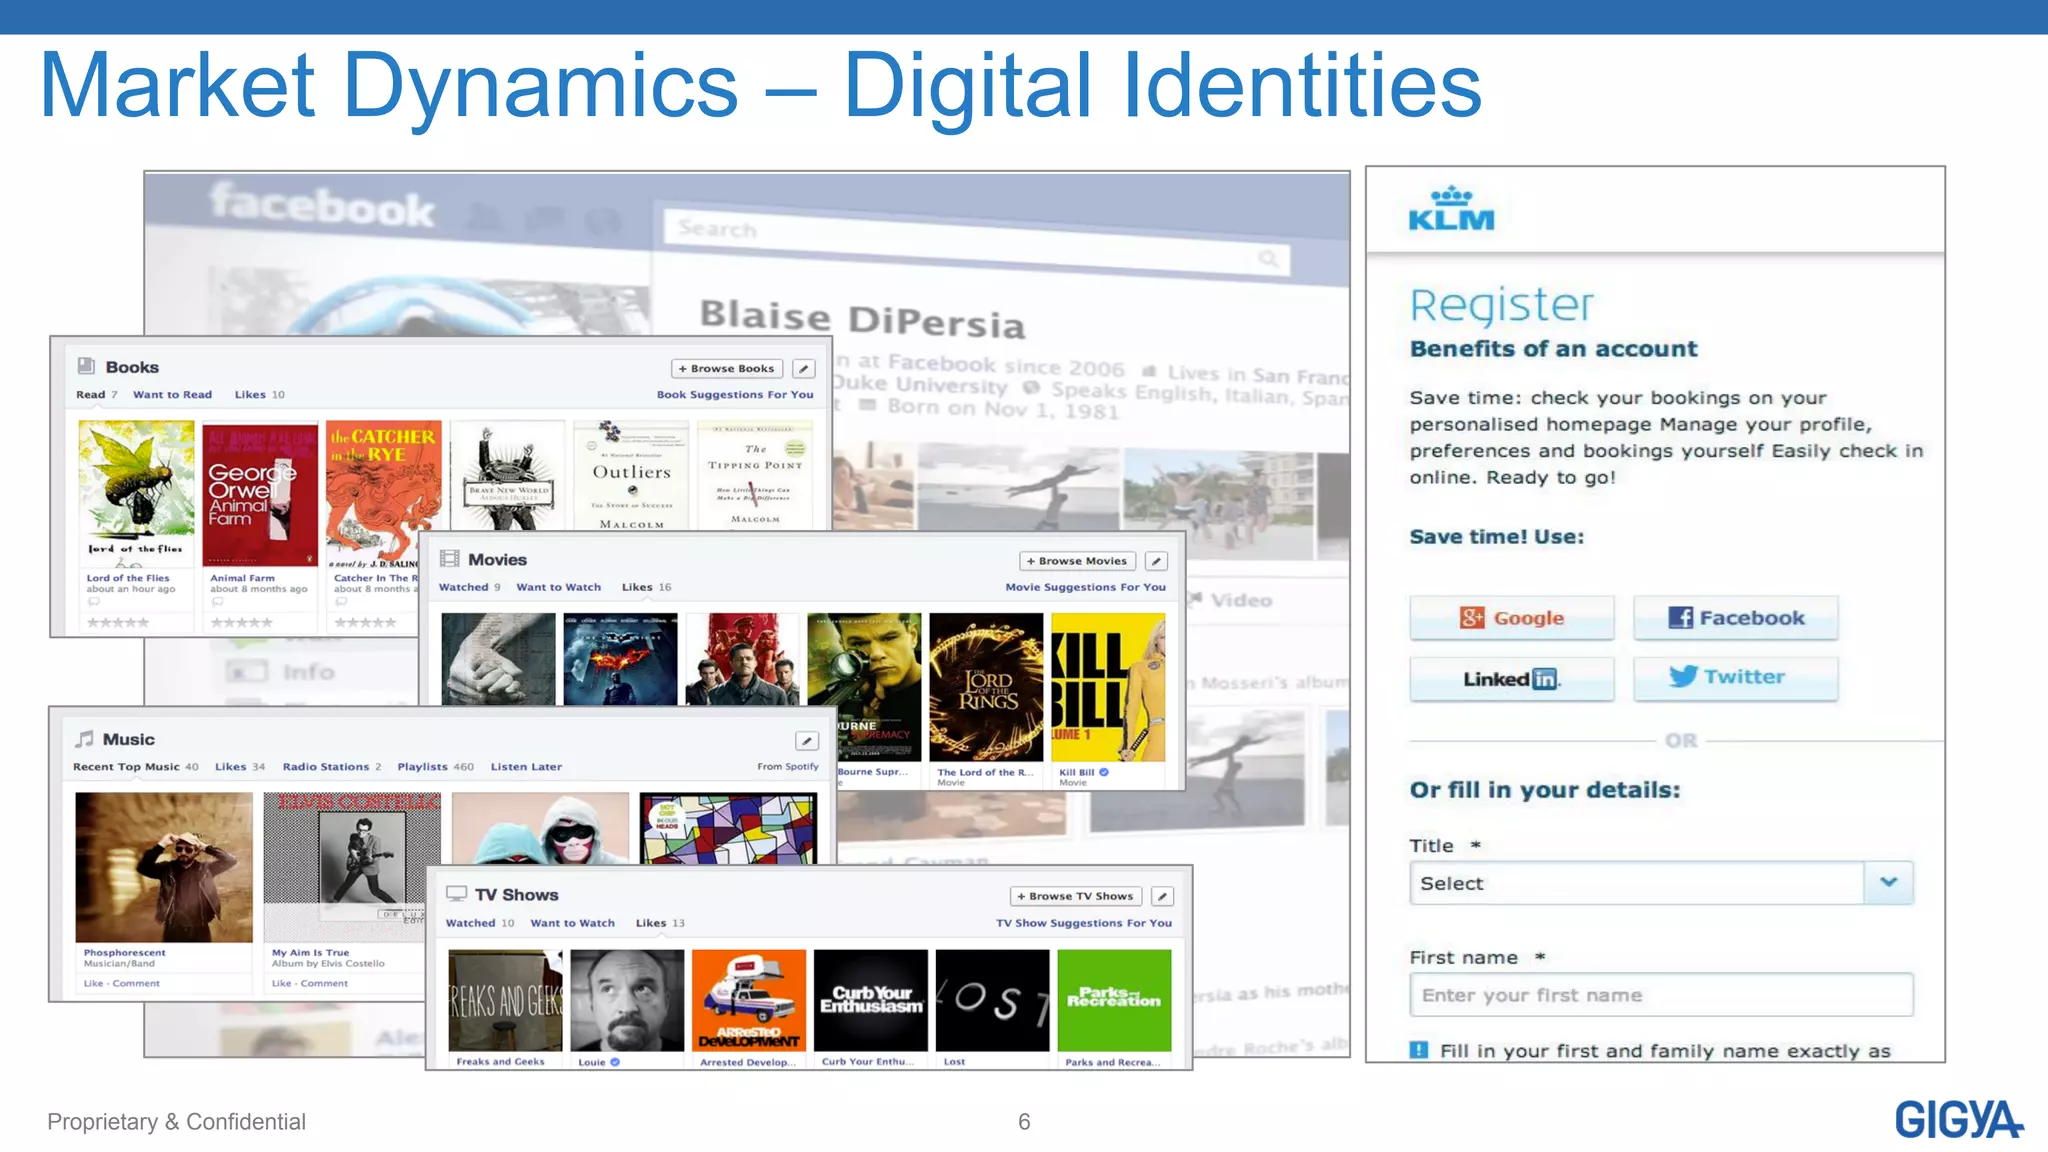Image resolution: width=2048 pixels, height=1152 pixels.
Task: Click the Kill Bill movie poster
Action: click(x=1108, y=687)
